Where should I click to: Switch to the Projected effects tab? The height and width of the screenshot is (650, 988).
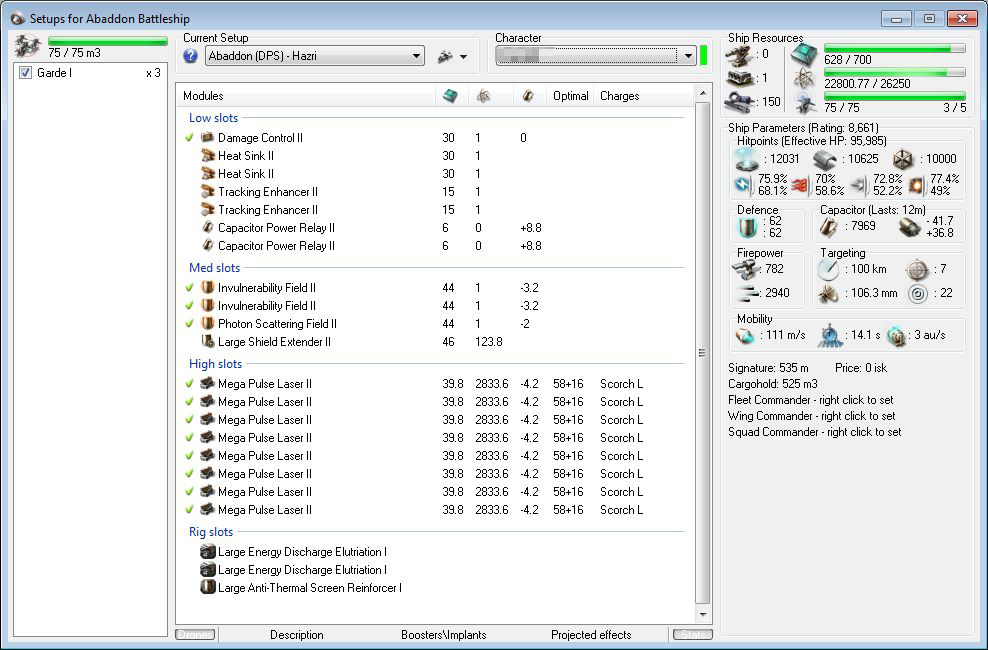(591, 635)
